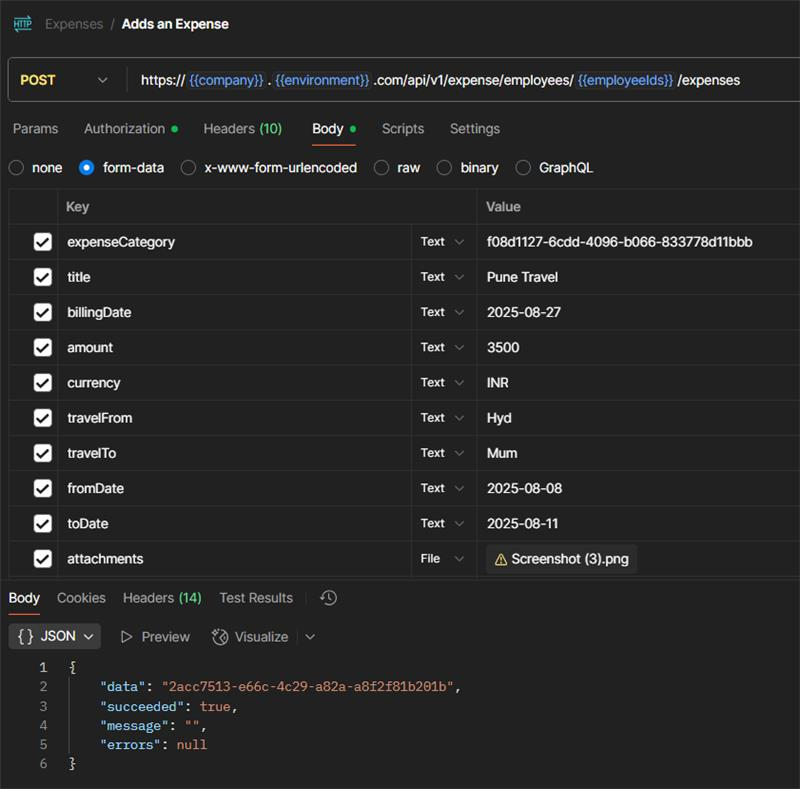This screenshot has width=800, height=789.
Task: Click the HTTP request icon
Action: click(22, 23)
